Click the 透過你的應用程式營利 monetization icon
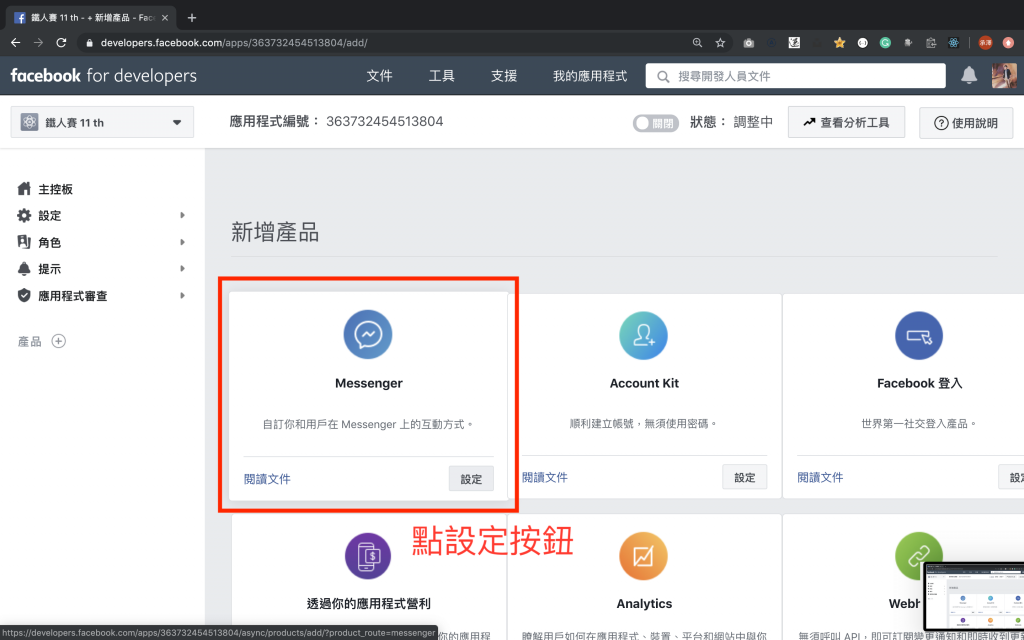This screenshot has width=1024, height=640. tap(368, 556)
